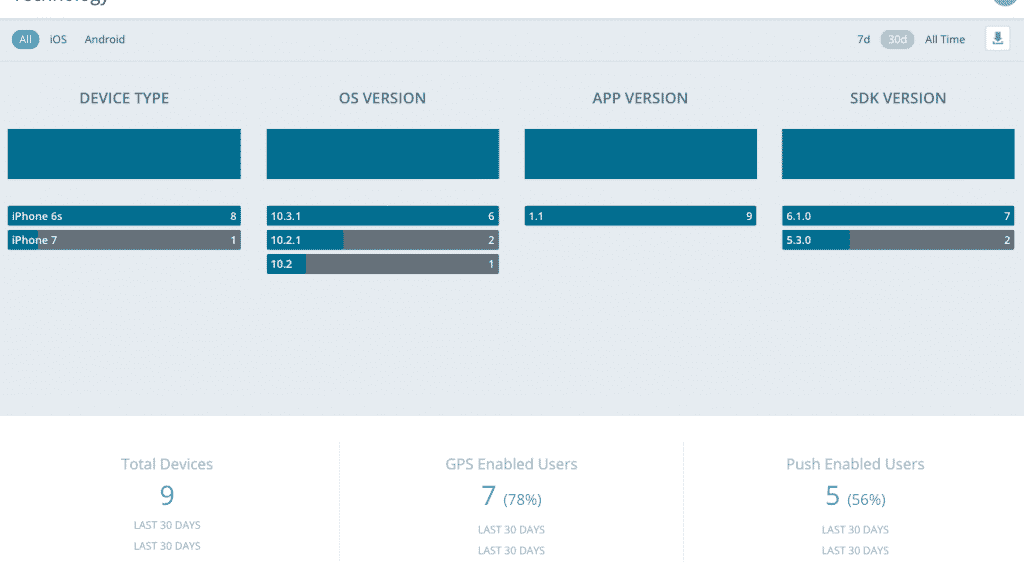
Task: Filter the data by iOS
Action: [58, 40]
